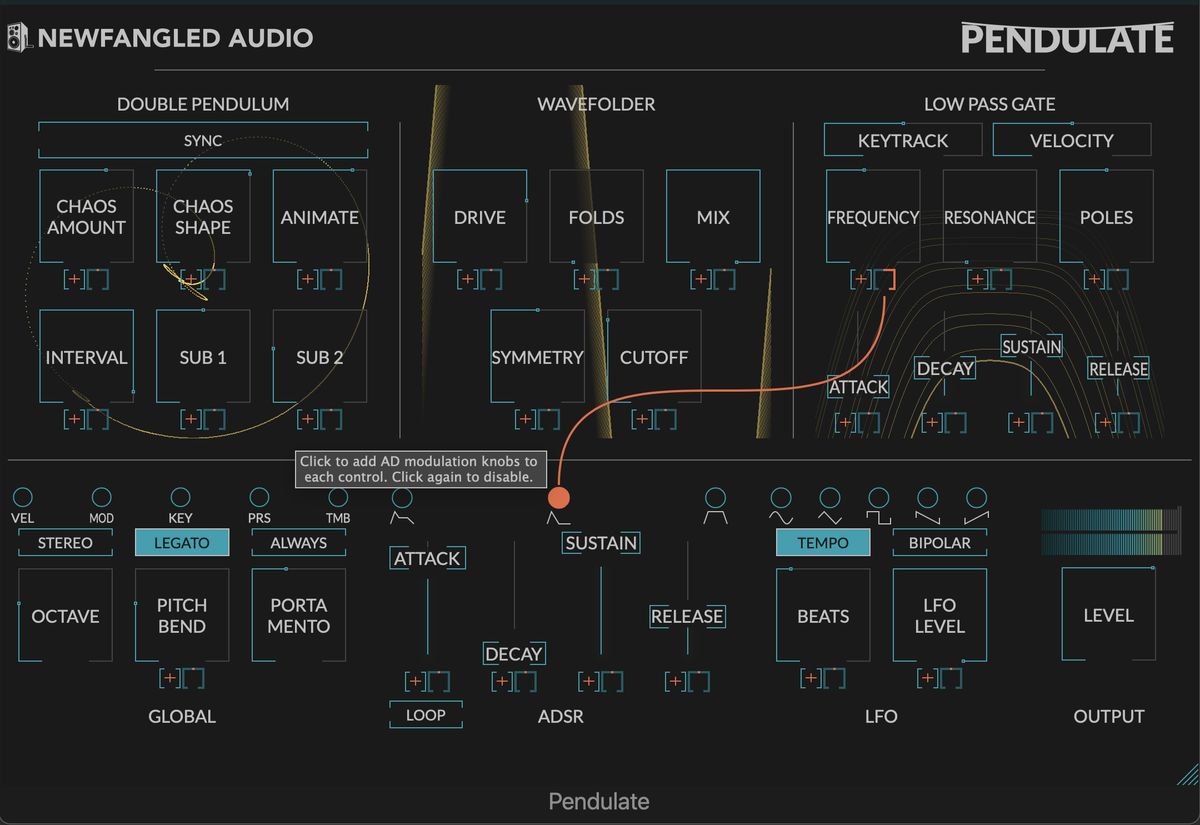Toggle the TEMPO sync button off
The width and height of the screenshot is (1200, 825).
(x=823, y=543)
